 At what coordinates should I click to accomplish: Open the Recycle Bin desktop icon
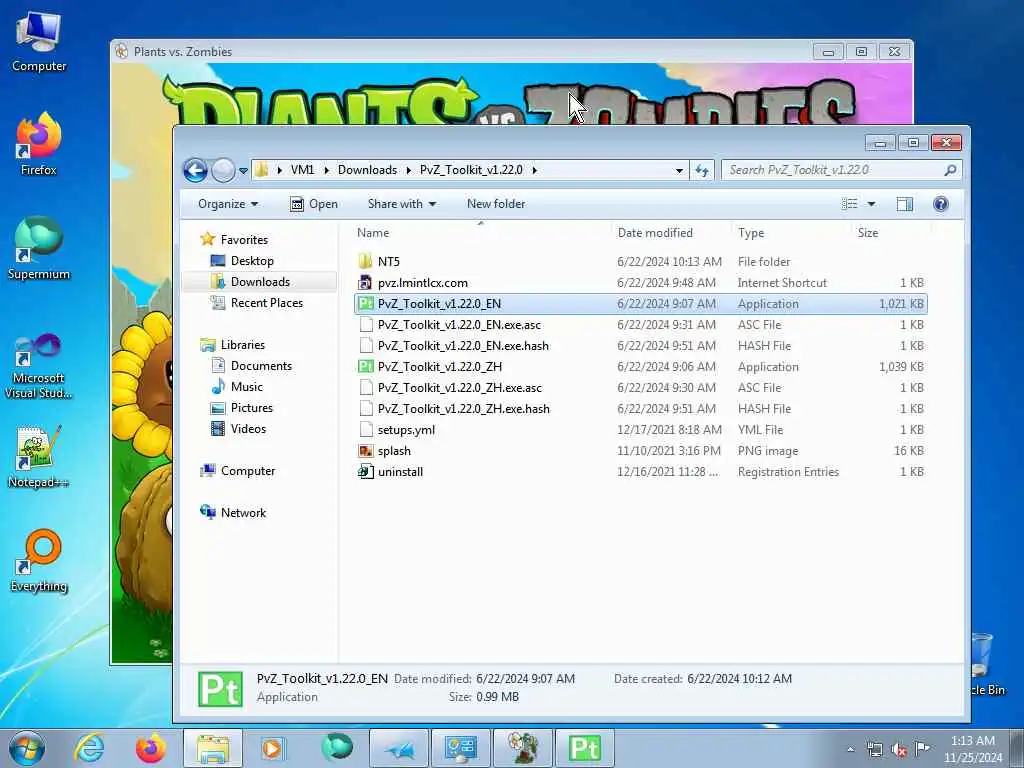(985, 663)
